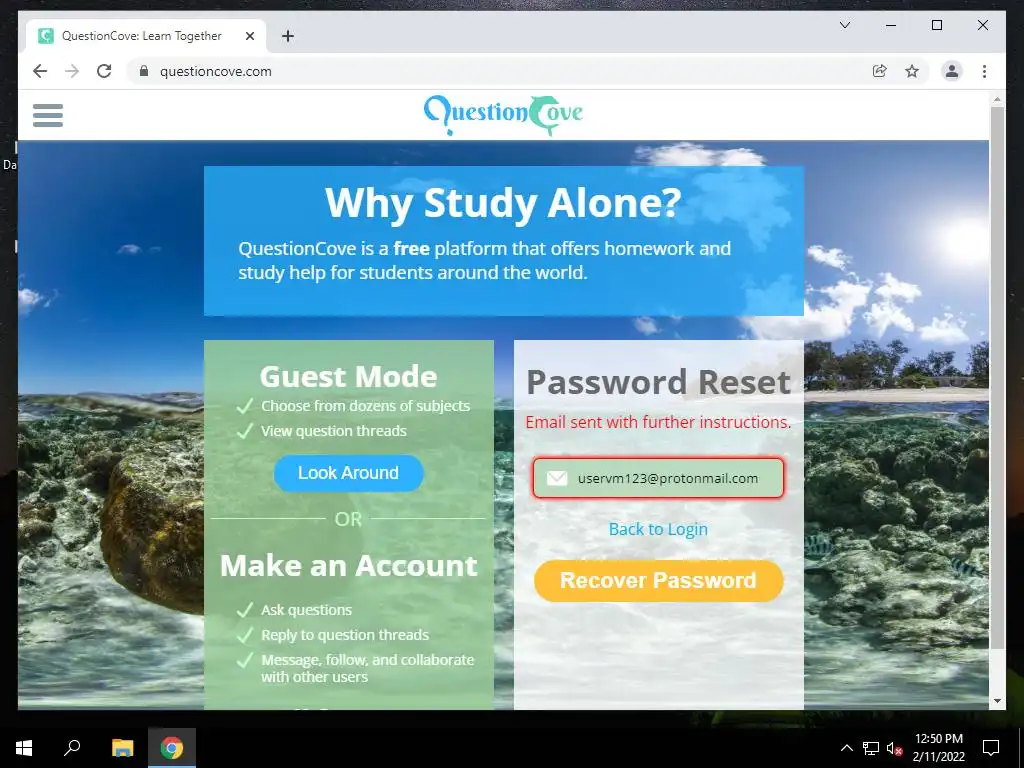Go back using browser back arrow
The width and height of the screenshot is (1024, 768).
[40, 71]
